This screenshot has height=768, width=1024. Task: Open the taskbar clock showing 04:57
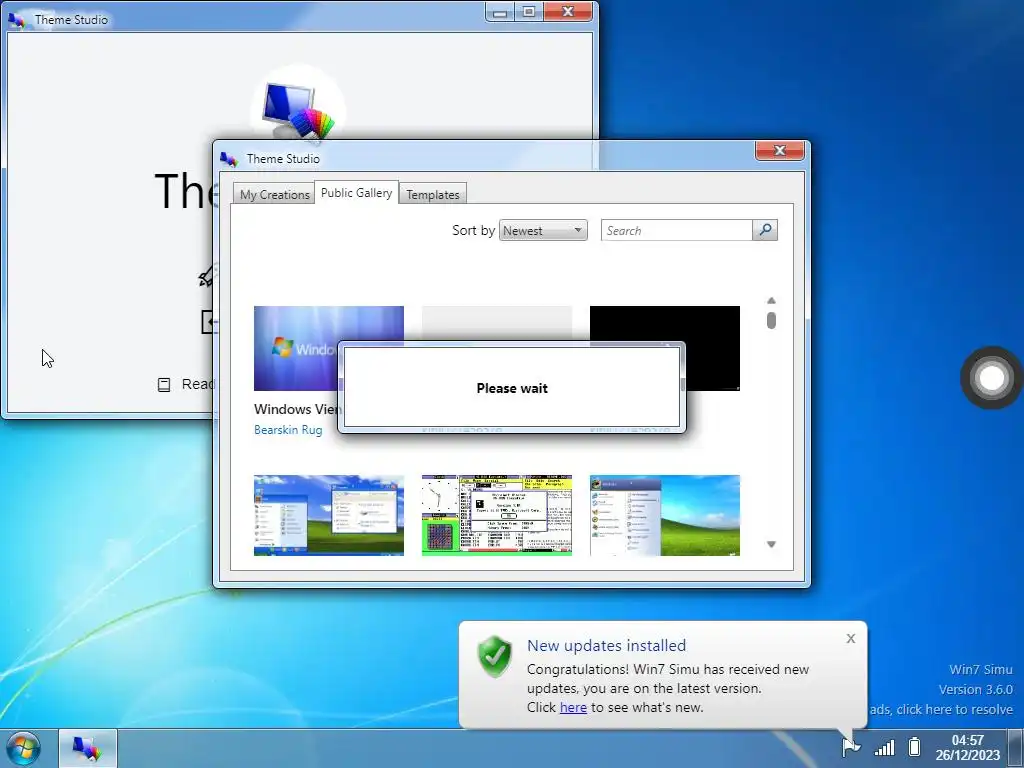[967, 748]
